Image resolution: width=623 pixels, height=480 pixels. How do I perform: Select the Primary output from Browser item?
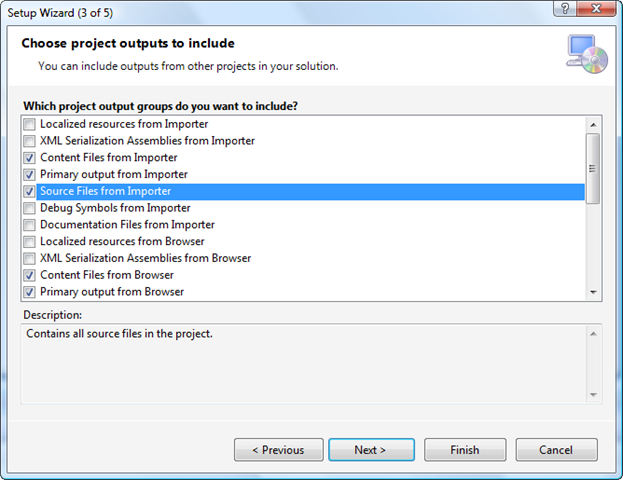[111, 292]
